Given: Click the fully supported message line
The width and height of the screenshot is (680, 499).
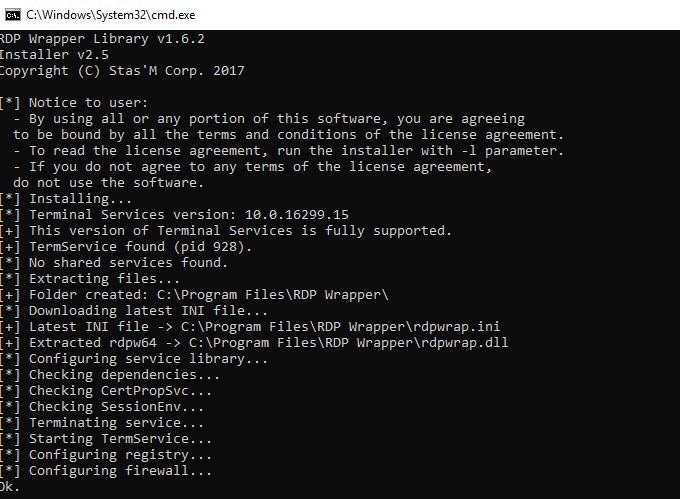Looking at the screenshot, I should click(x=226, y=230).
